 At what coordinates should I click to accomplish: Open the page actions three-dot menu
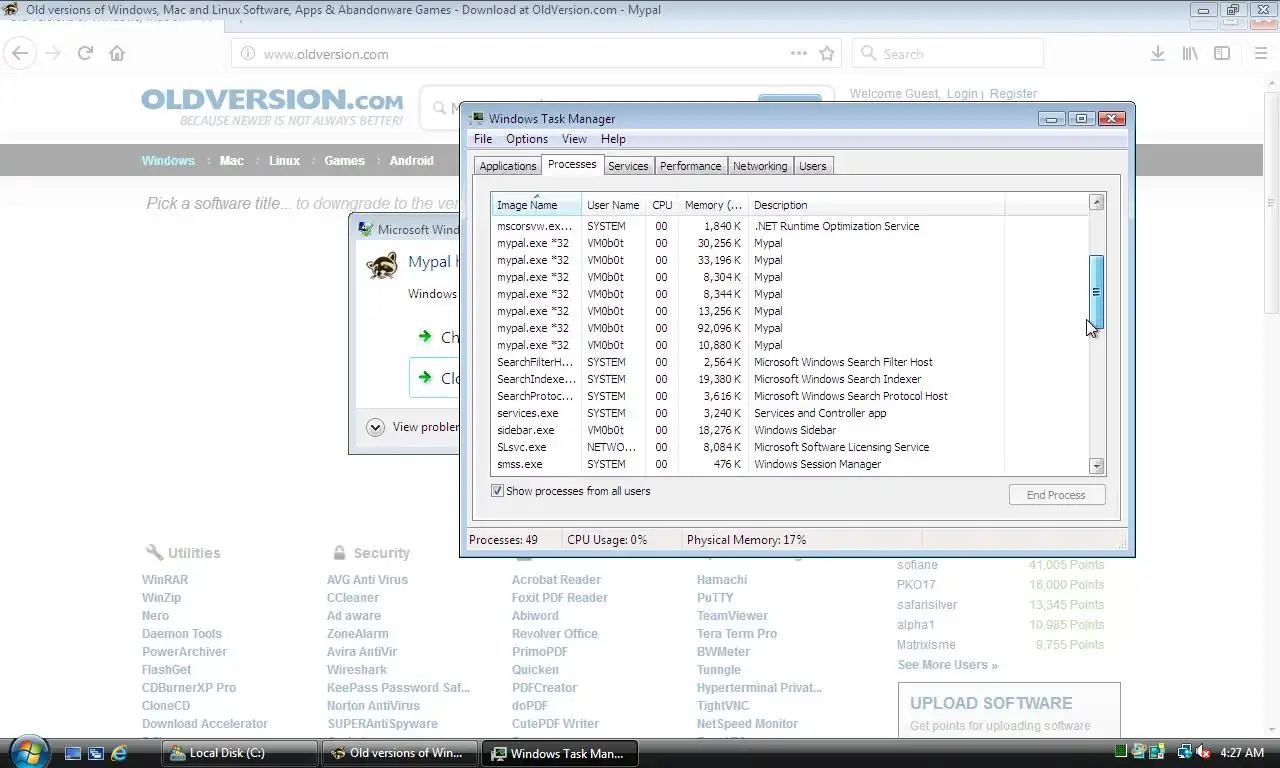point(799,54)
